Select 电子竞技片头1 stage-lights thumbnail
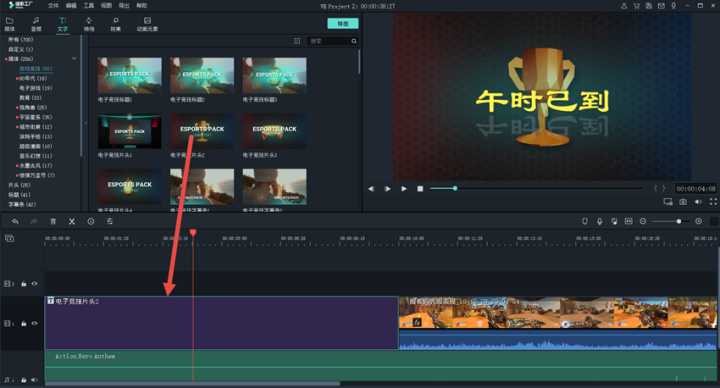Image resolution: width=720 pixels, height=388 pixels. click(129, 131)
